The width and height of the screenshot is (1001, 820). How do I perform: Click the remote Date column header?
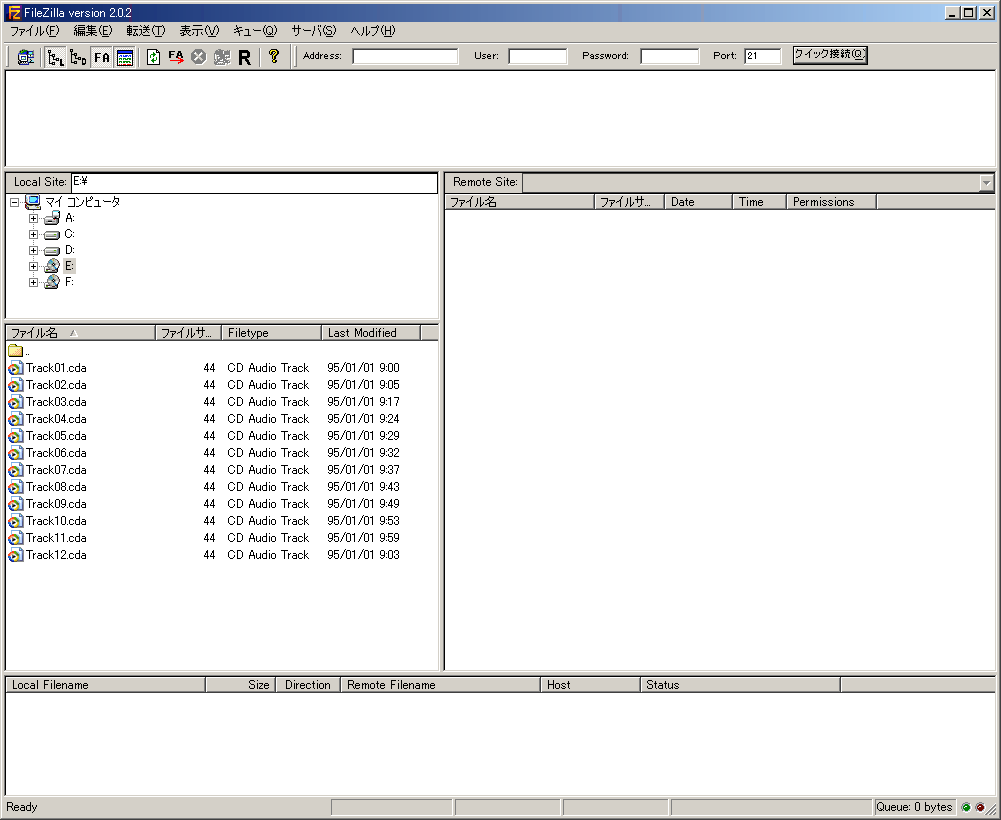(698, 202)
